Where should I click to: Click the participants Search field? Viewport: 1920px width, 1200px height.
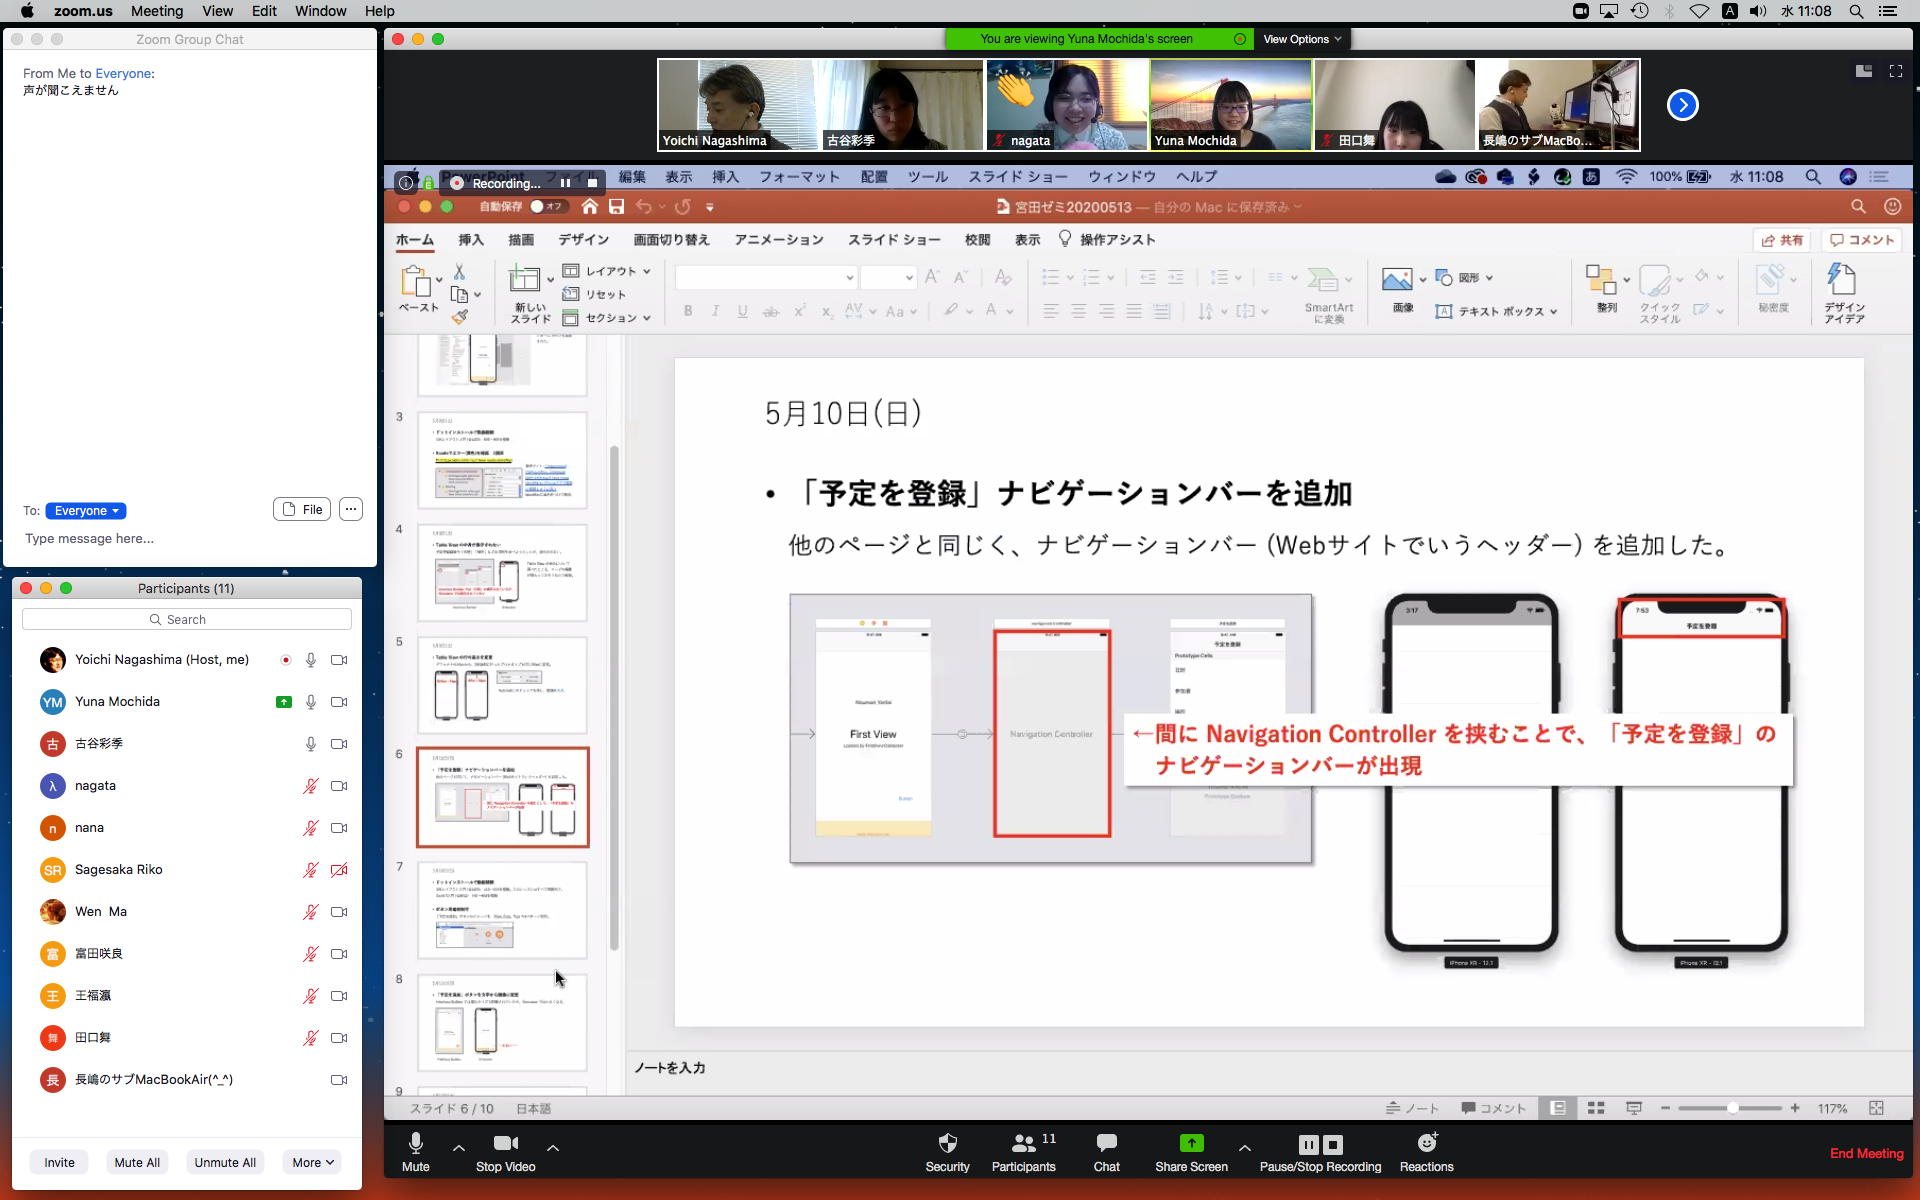[187, 619]
